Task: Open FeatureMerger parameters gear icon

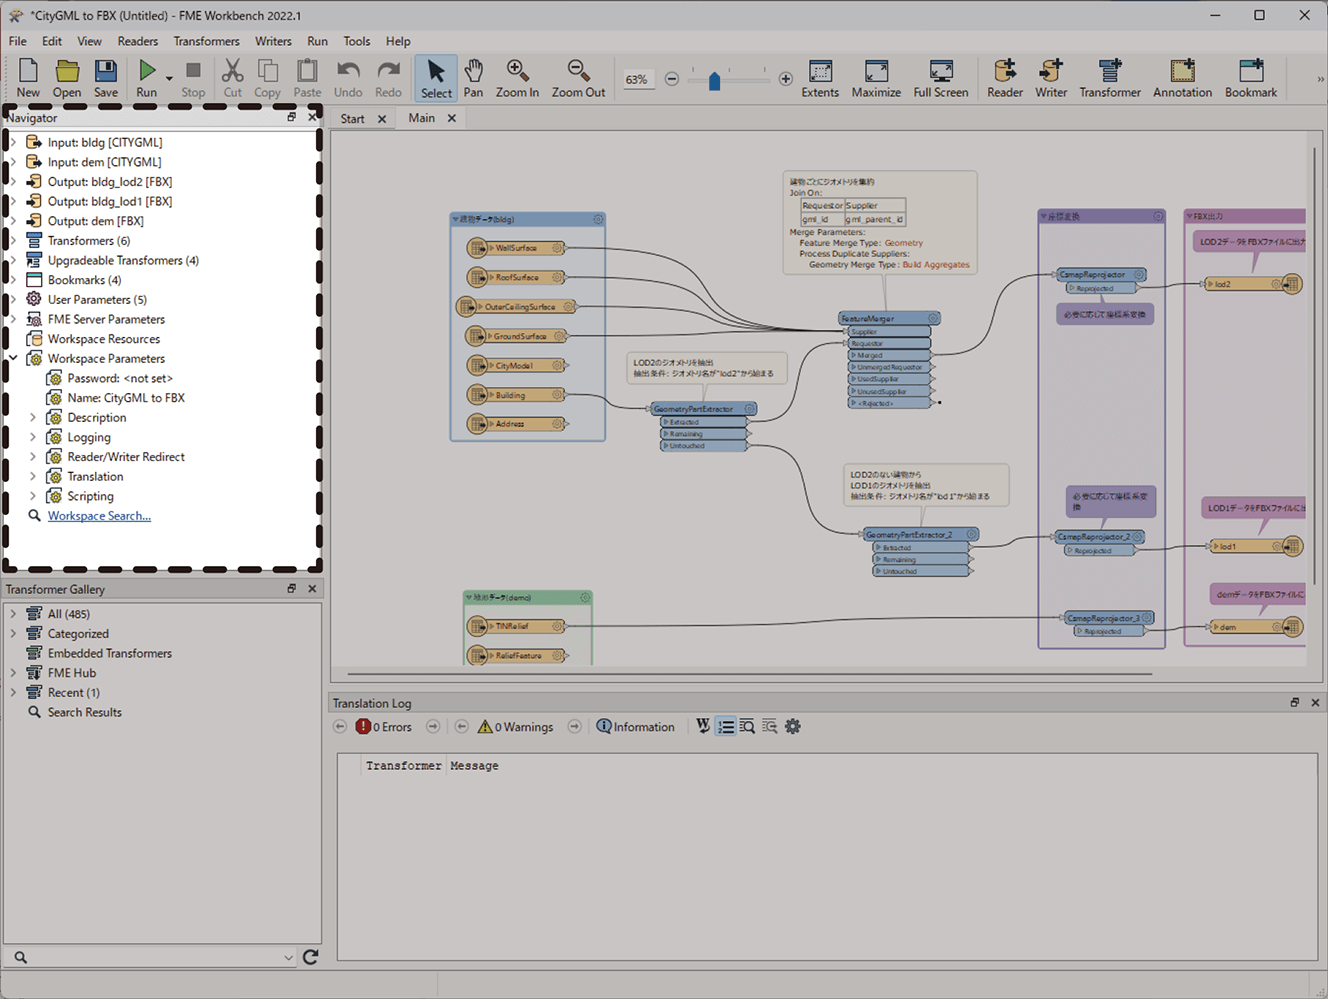Action: tap(933, 319)
